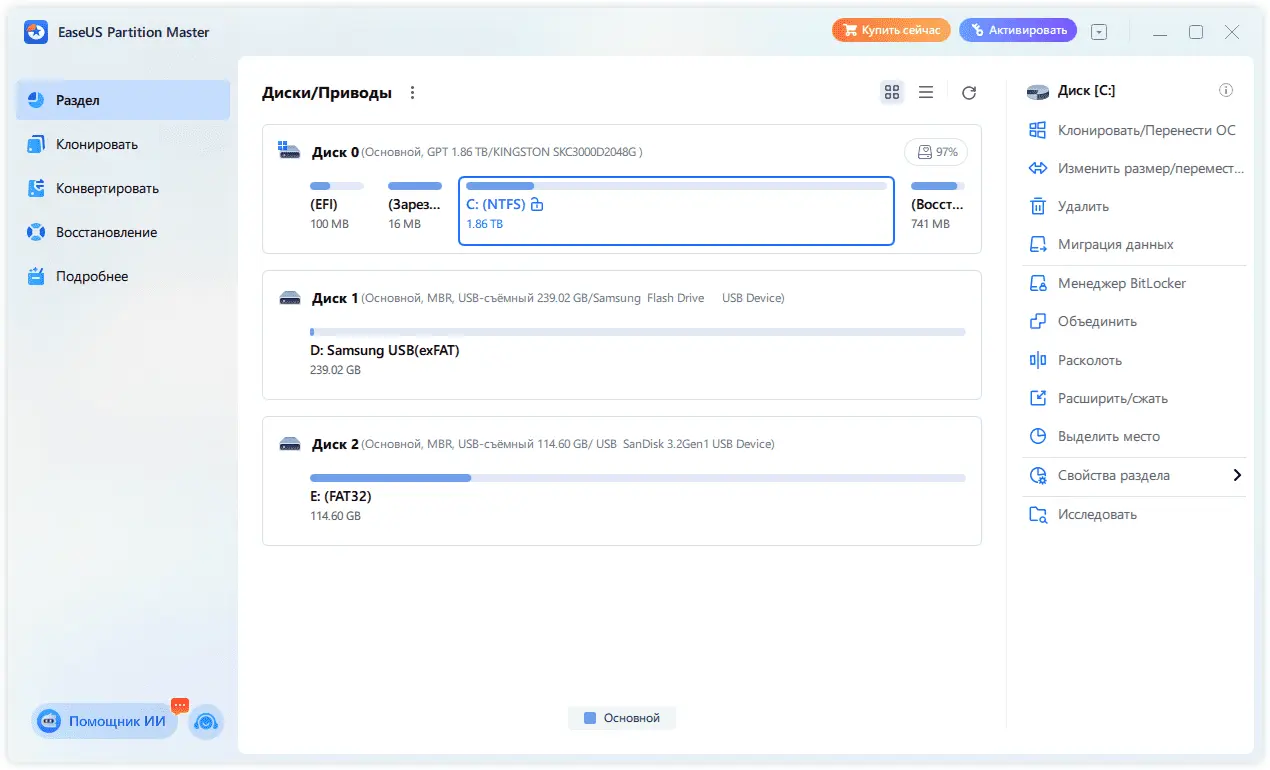Click the Купить сейчас button
Image resolution: width=1270 pixels, height=770 pixels.
(x=890, y=31)
